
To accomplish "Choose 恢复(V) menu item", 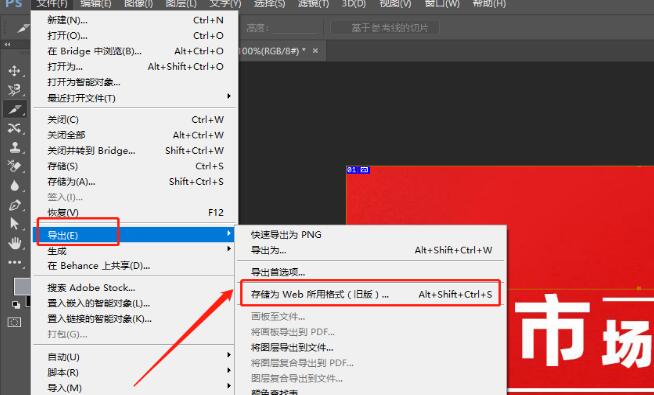I will pyautogui.click(x=135, y=212).
